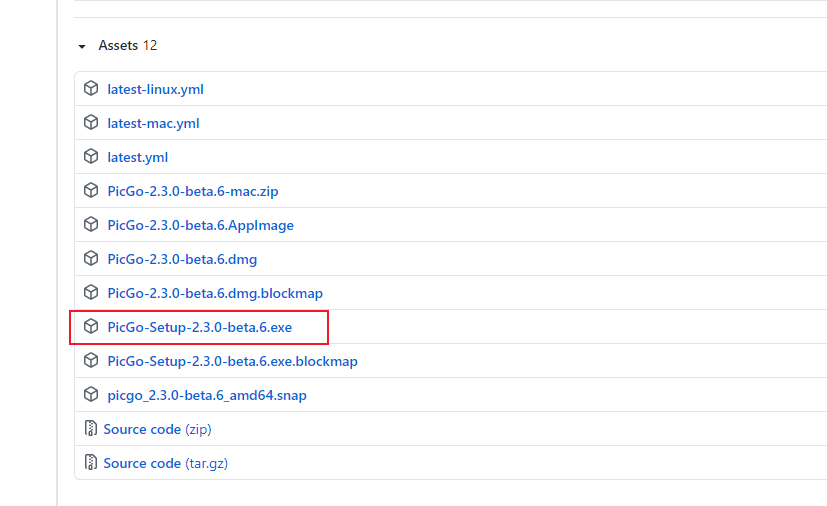
Task: Download PicGo-2.3.0-beta.6.AppImage
Action: 200,225
